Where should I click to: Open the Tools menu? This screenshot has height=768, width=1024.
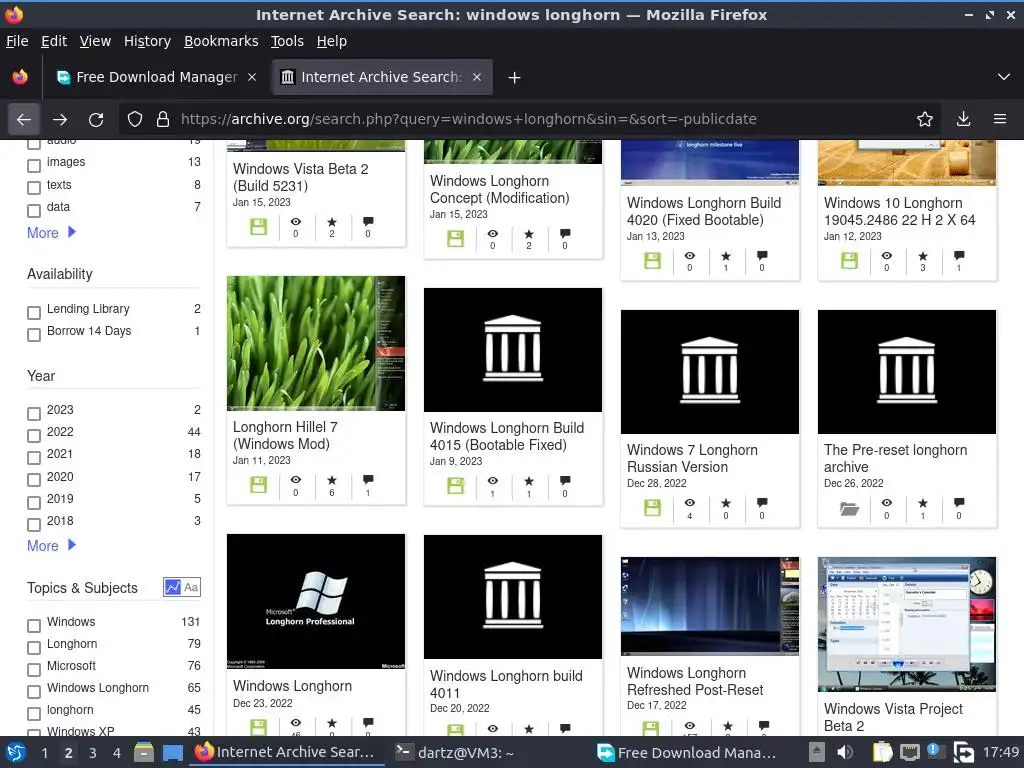(x=287, y=41)
